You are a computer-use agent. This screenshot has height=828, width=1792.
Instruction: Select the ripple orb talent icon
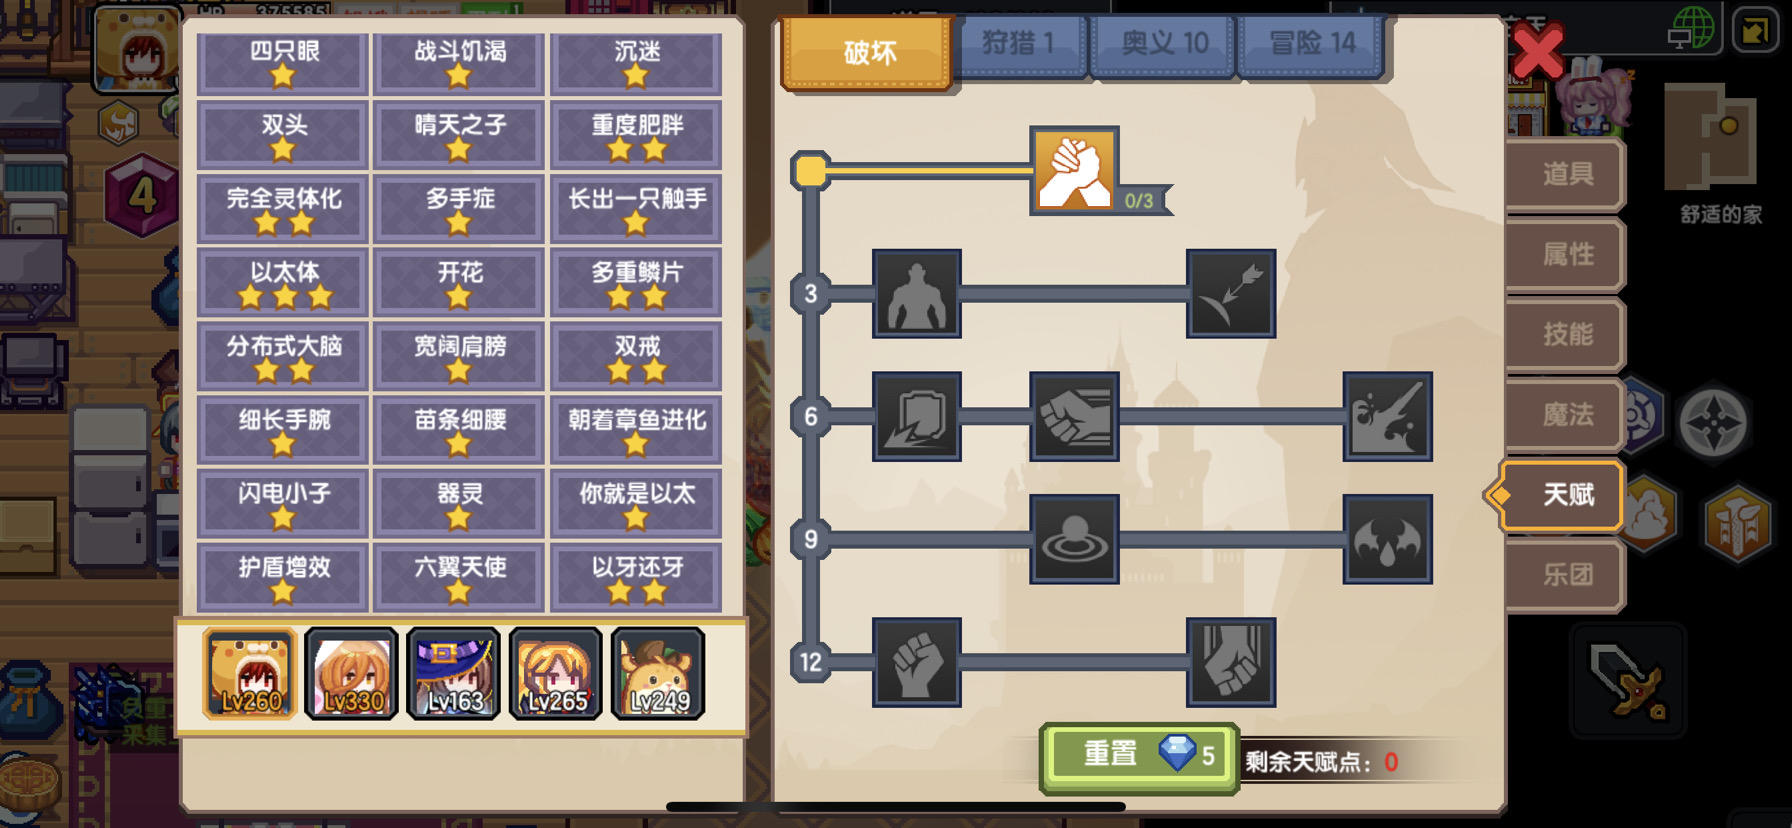point(1074,539)
